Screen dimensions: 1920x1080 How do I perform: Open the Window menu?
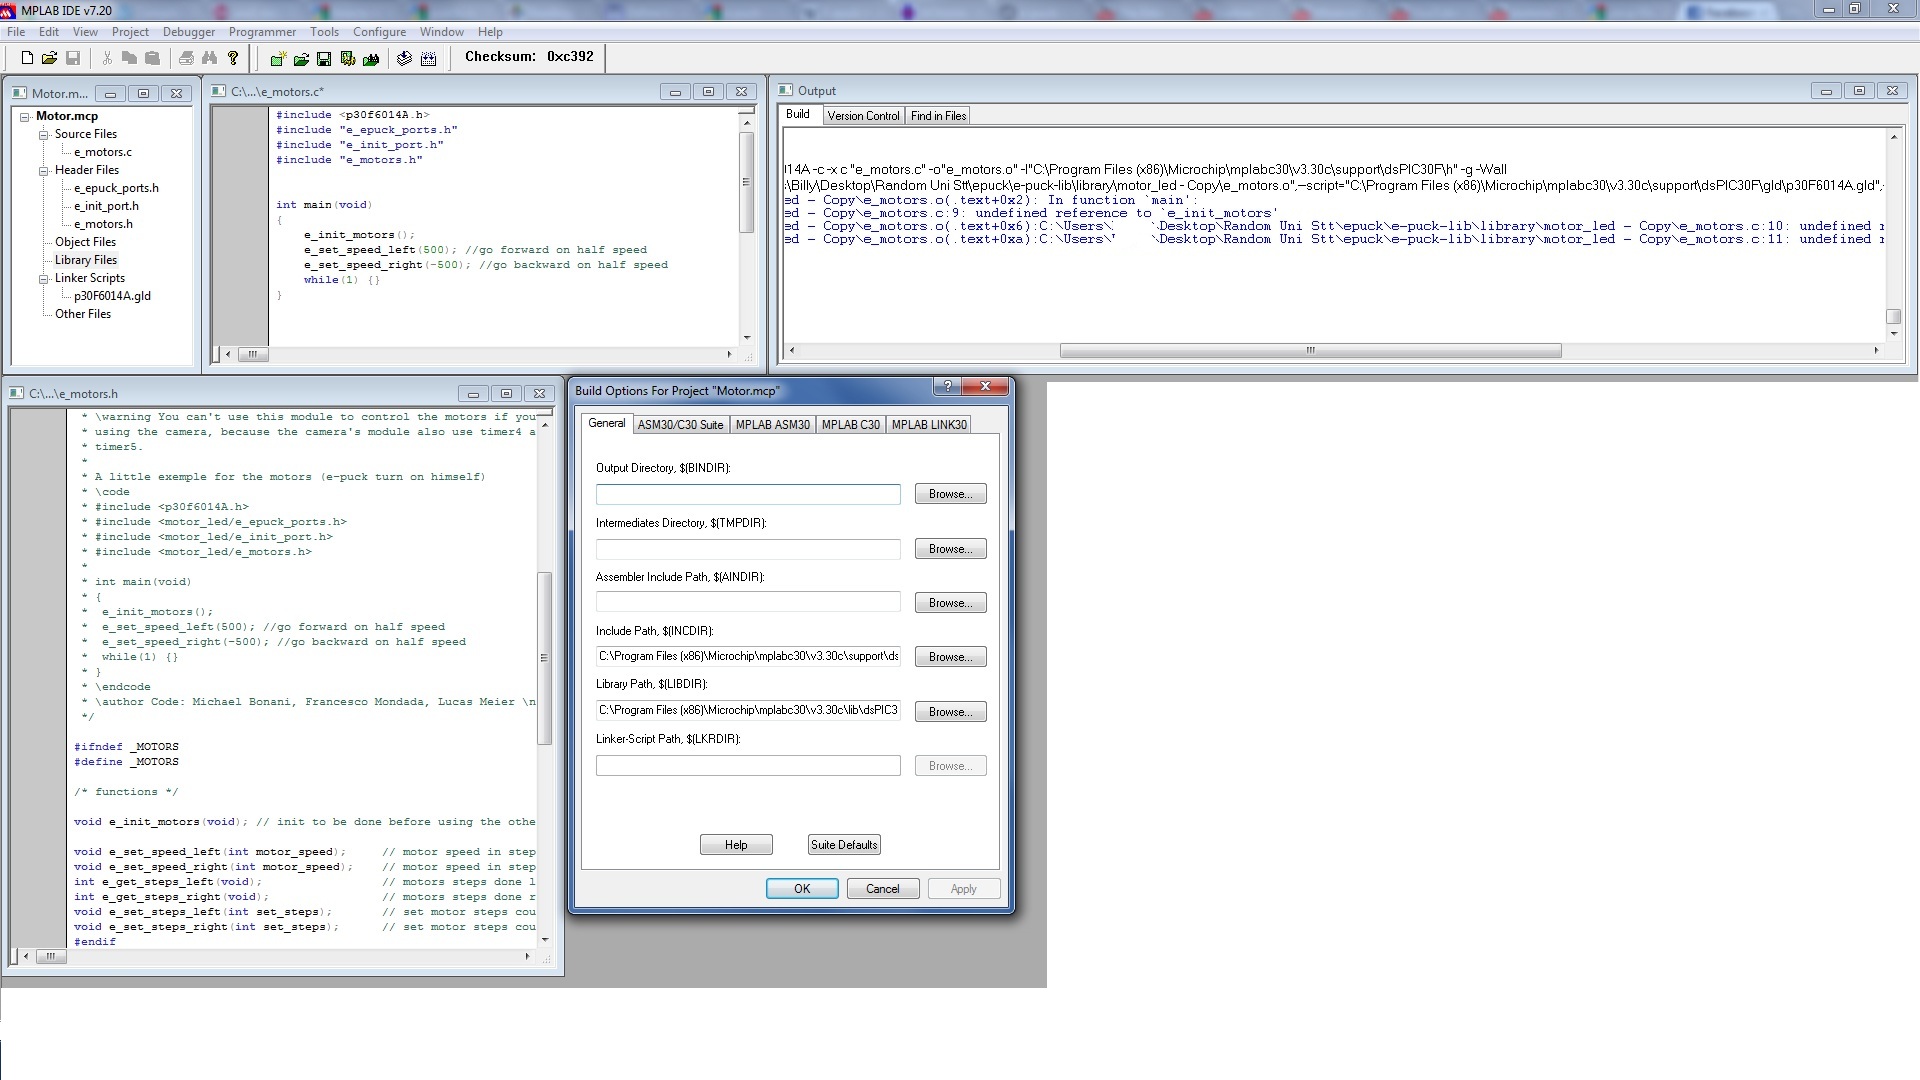tap(441, 32)
